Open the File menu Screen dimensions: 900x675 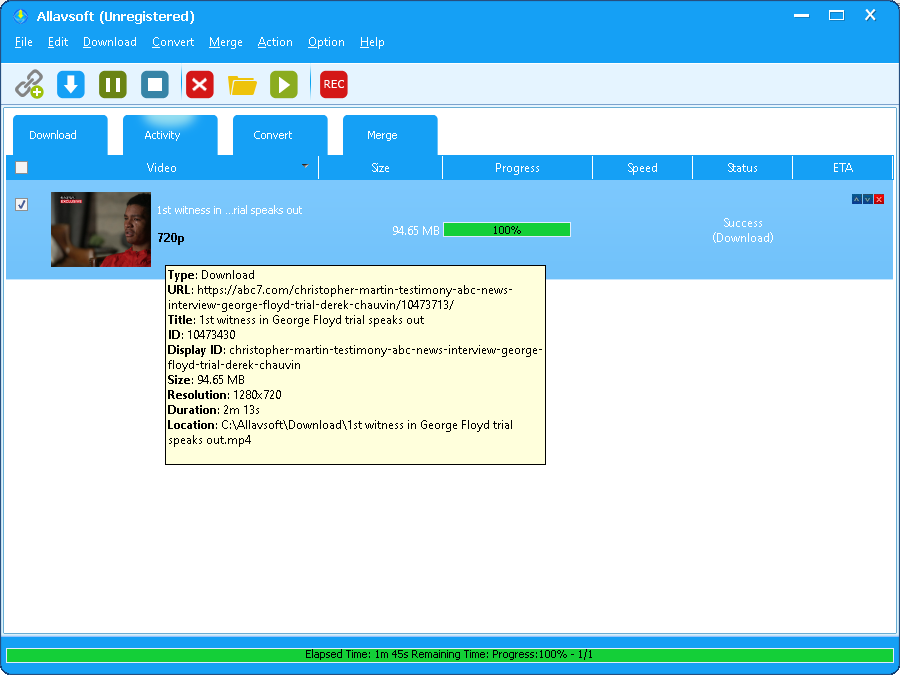24,42
